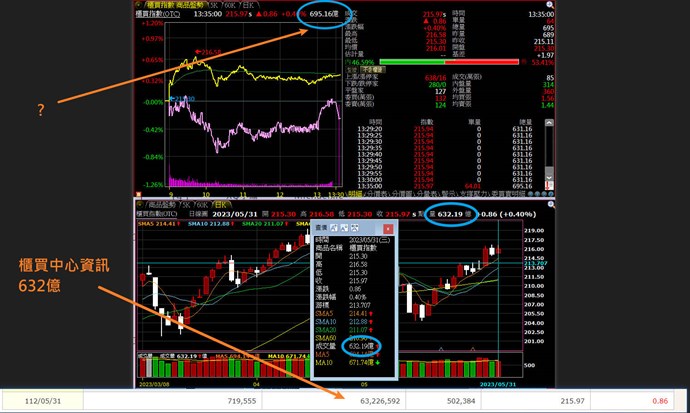Click the 櫃買指數(OTC) name in the top panel
This screenshot has width=690, height=413.
[x=158, y=14]
